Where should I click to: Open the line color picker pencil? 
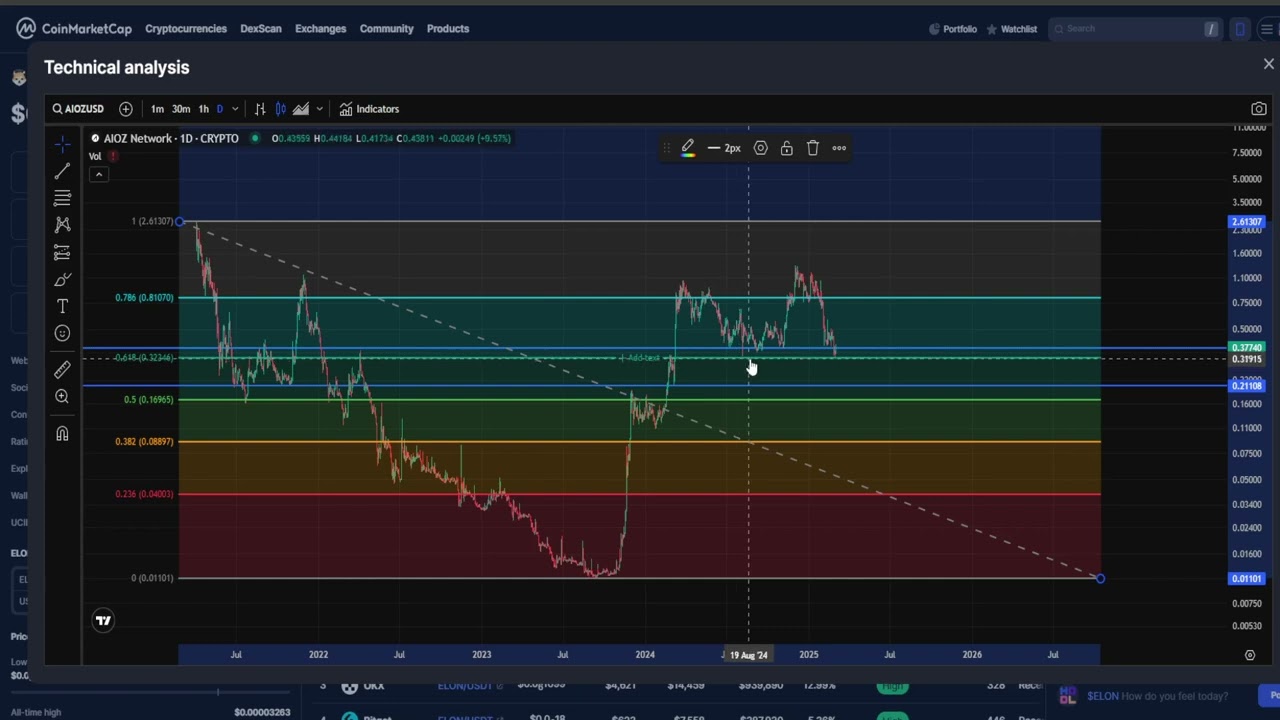pos(688,148)
